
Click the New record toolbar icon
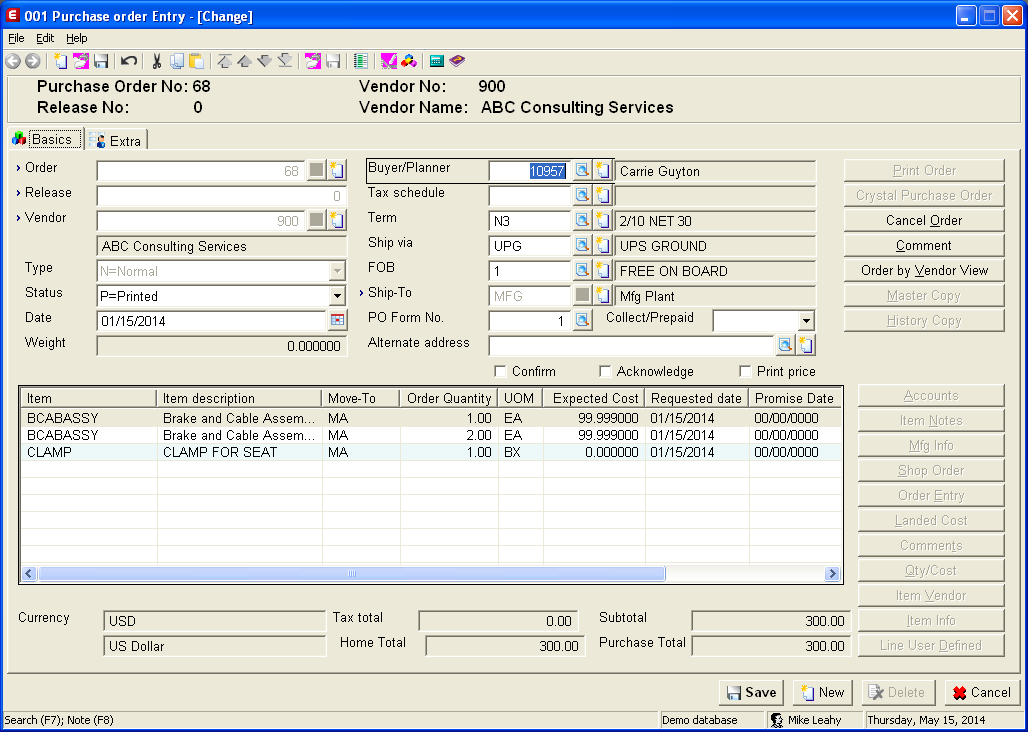[61, 62]
